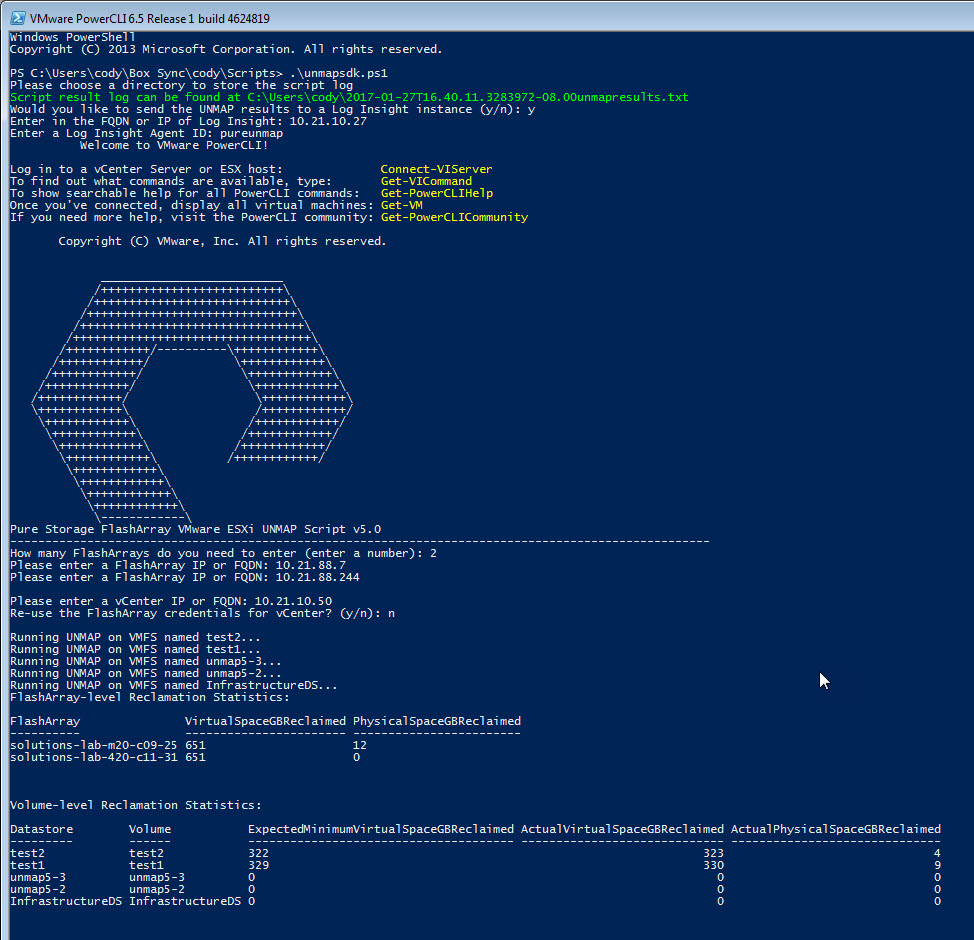974x940 pixels.
Task: Click the vCenter IP '10.21.10.50'
Action: point(293,601)
